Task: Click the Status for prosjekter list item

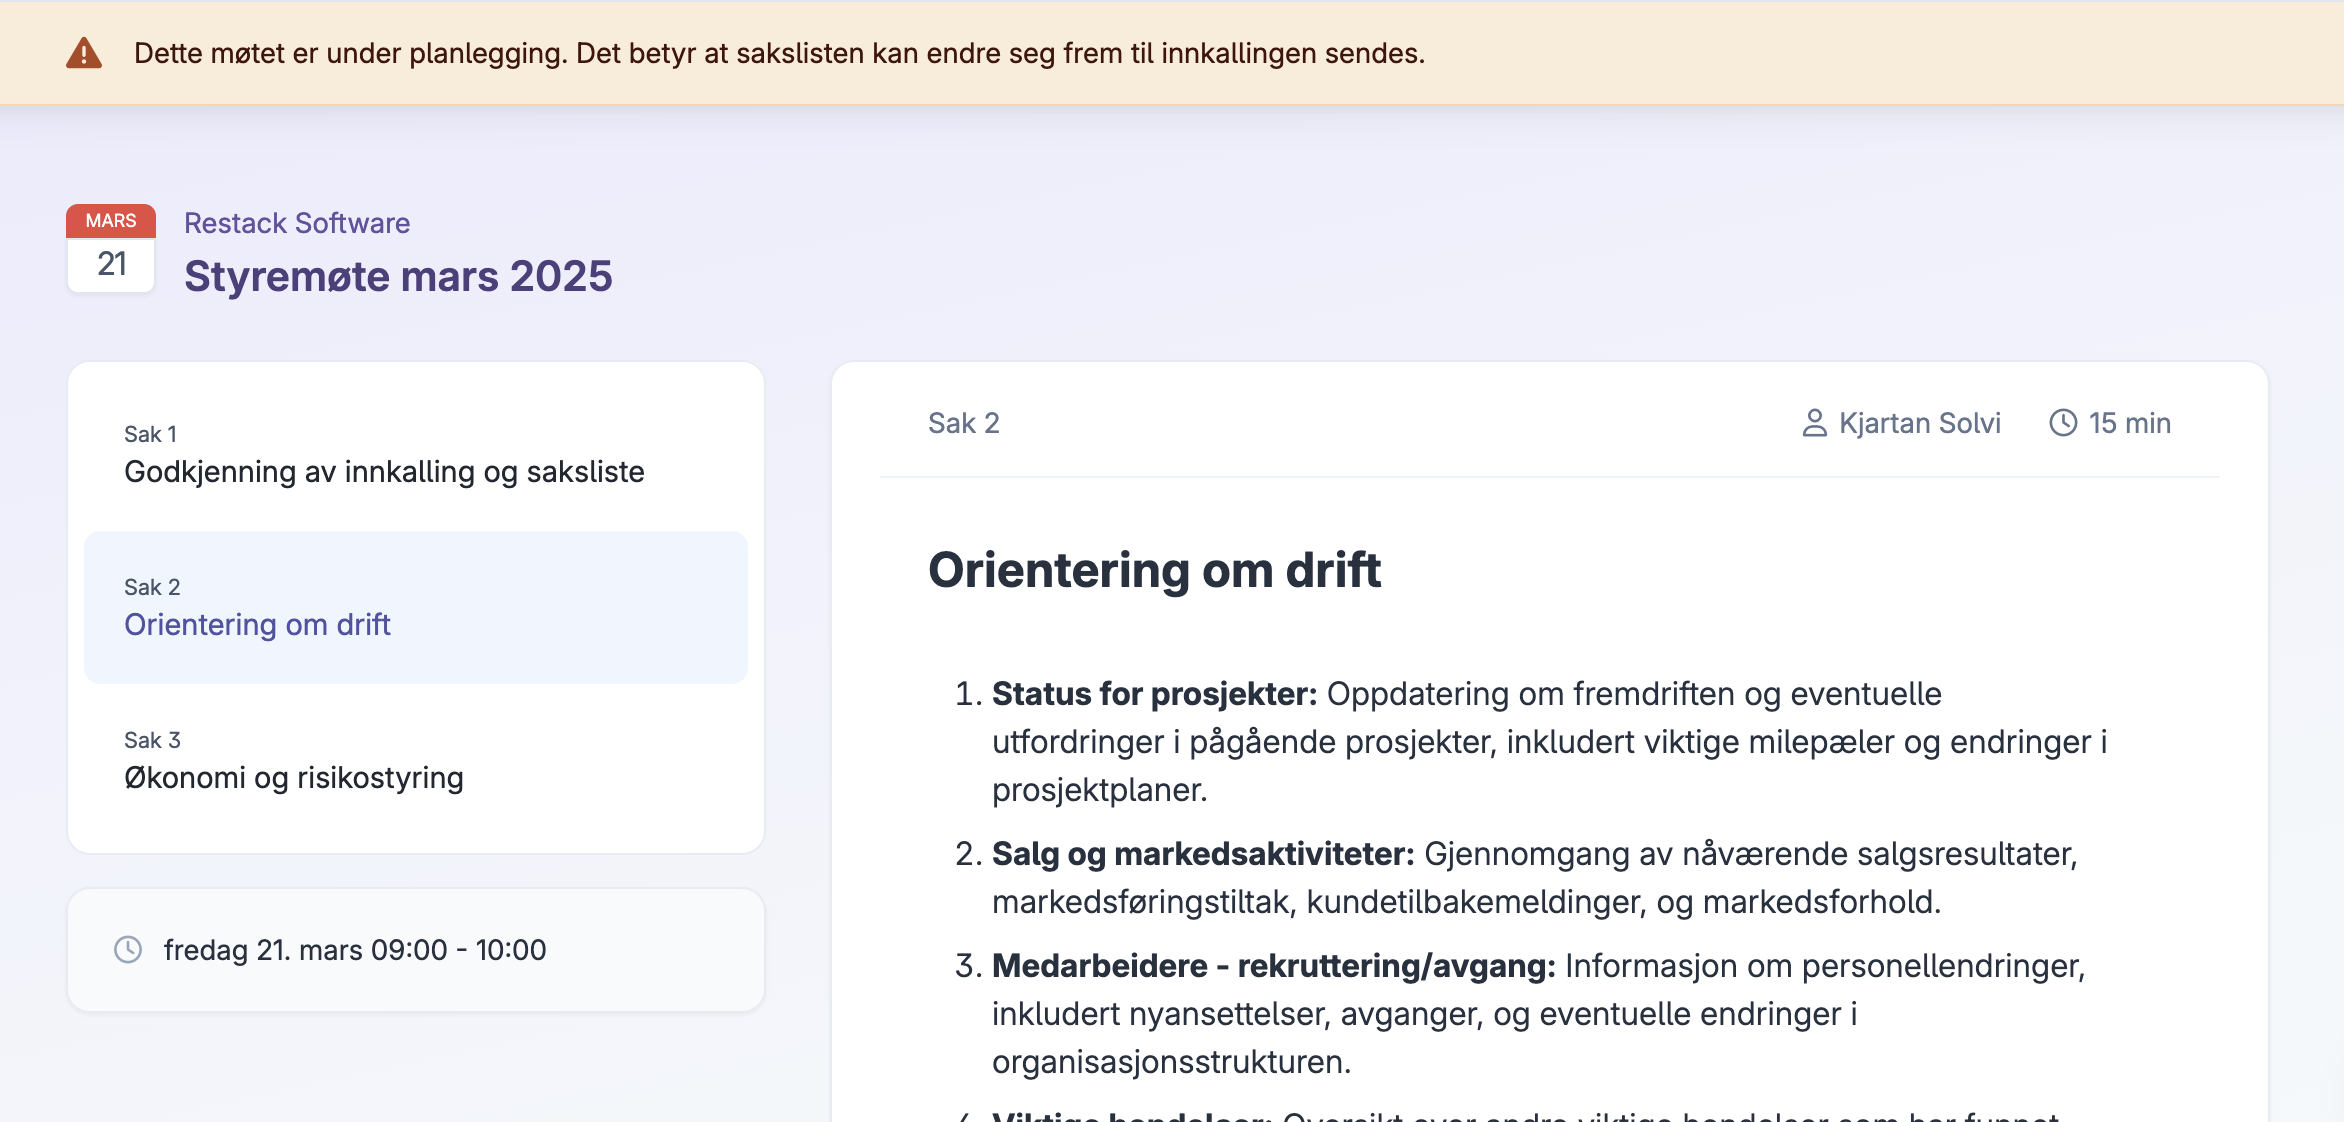Action: [1549, 742]
